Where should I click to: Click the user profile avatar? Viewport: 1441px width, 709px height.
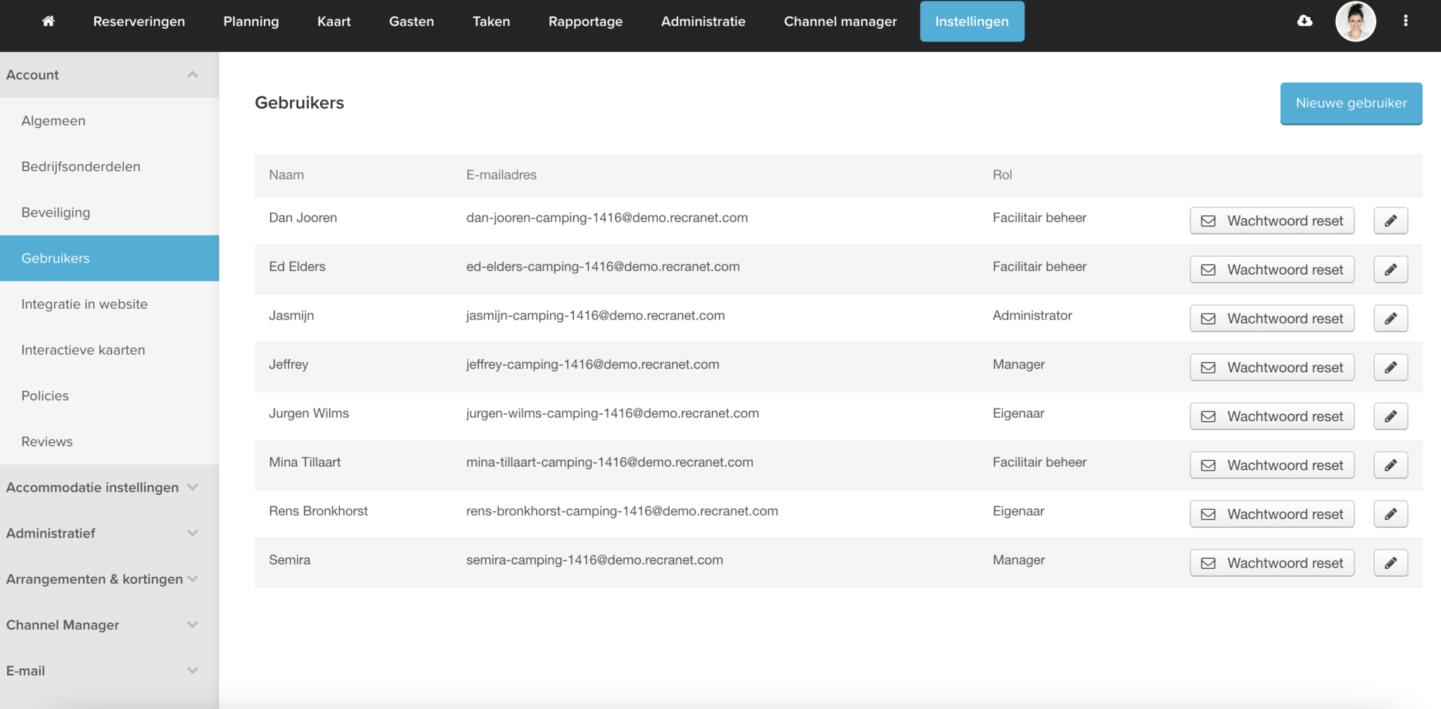point(1355,21)
